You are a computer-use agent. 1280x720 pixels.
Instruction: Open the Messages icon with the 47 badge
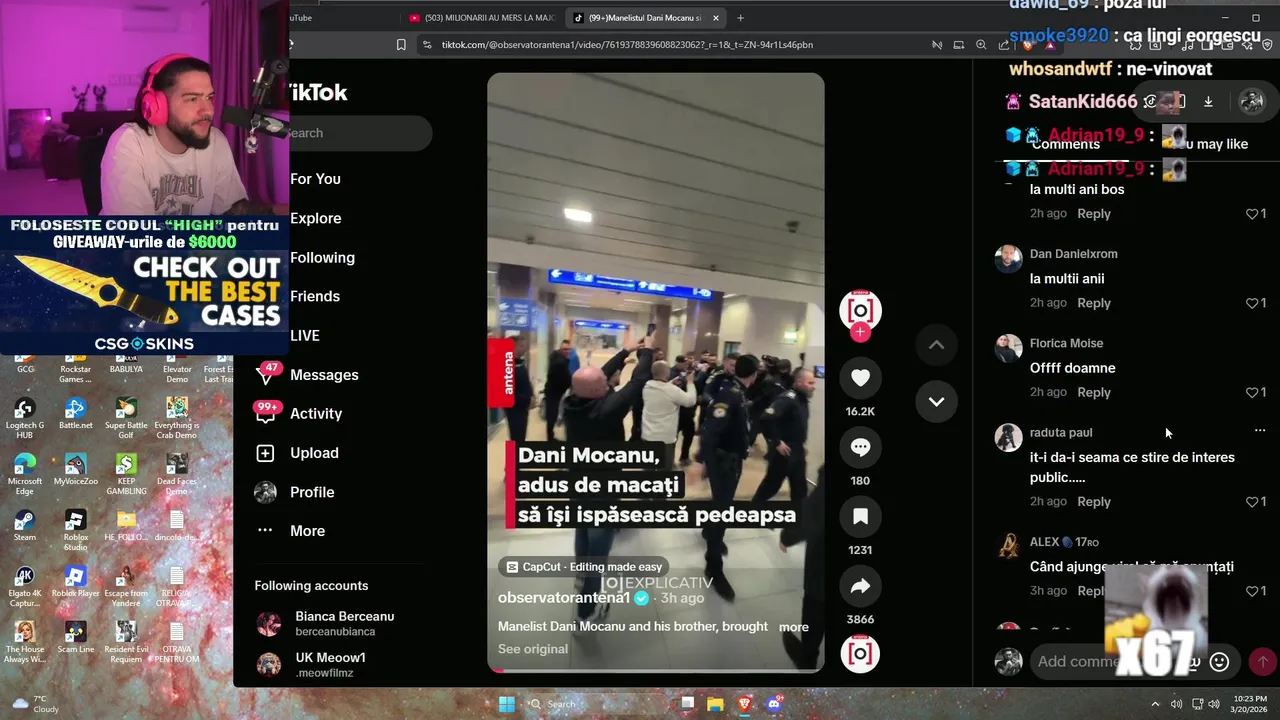(266, 374)
